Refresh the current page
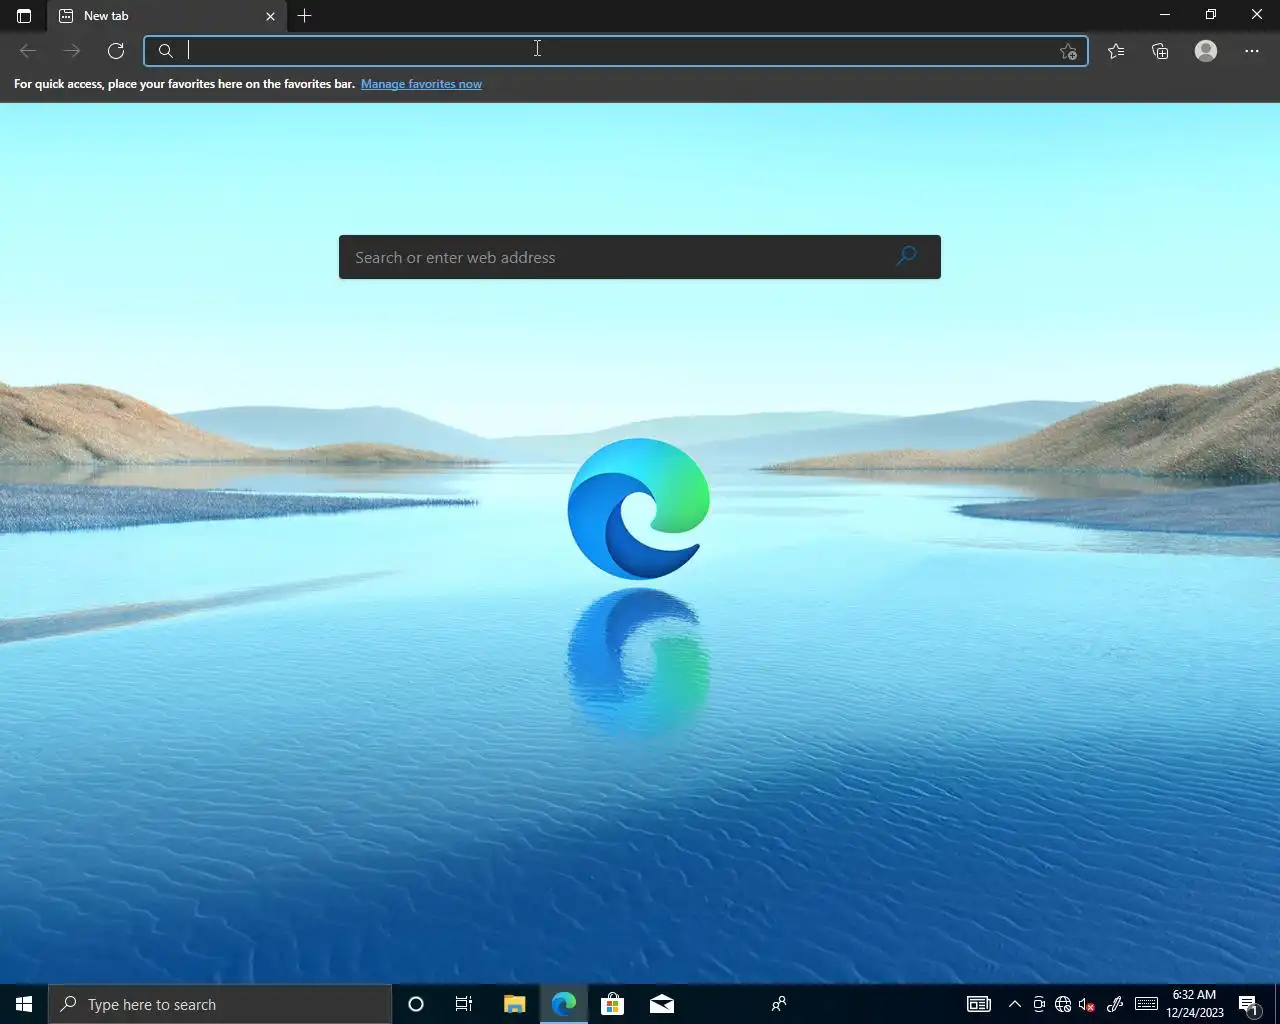 [116, 51]
